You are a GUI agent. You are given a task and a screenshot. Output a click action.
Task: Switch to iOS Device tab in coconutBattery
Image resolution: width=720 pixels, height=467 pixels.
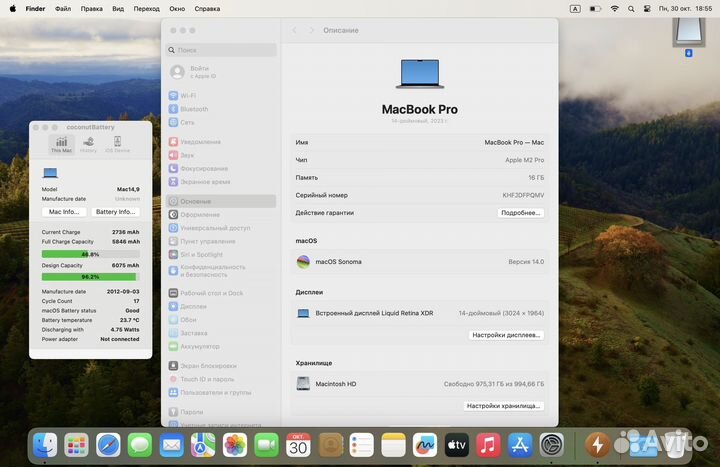(118, 144)
